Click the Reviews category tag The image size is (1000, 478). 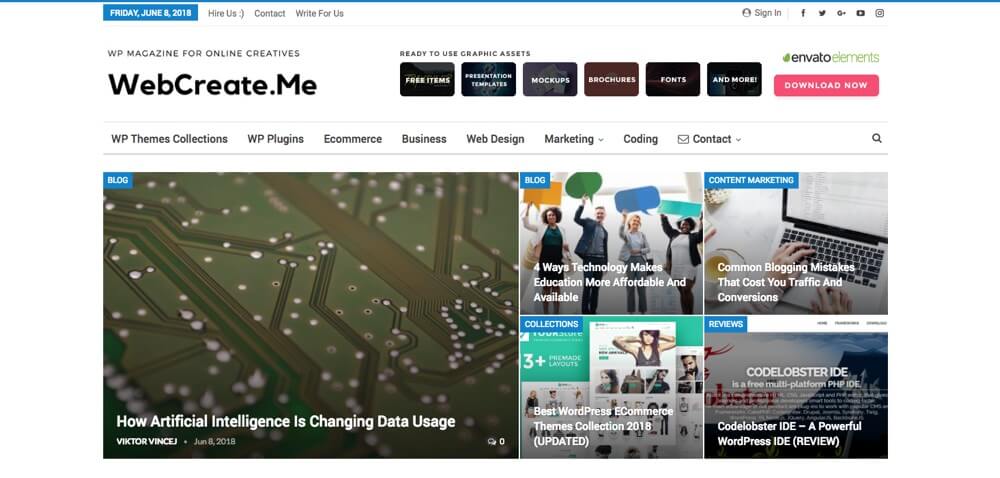(x=726, y=324)
